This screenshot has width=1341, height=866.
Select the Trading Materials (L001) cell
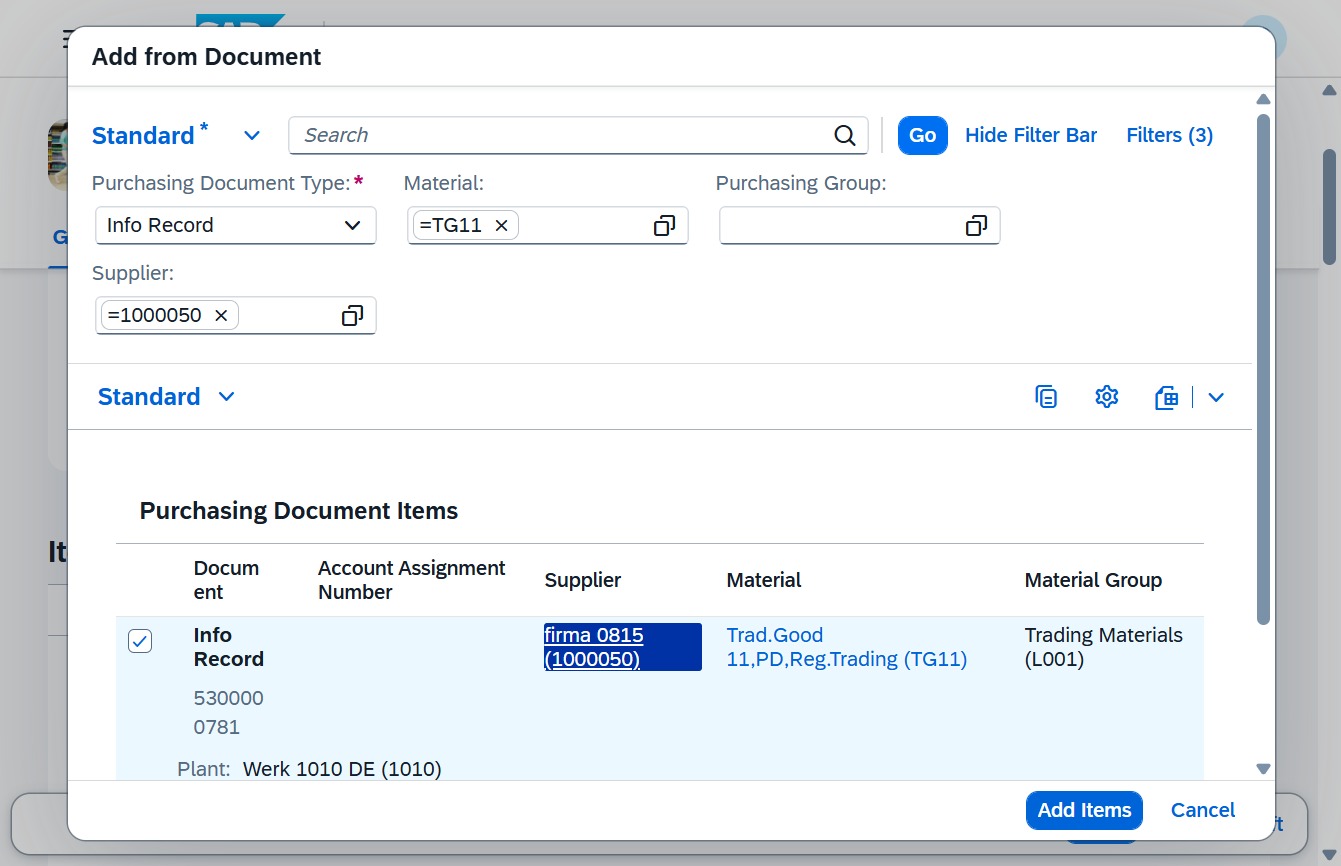click(1104, 647)
